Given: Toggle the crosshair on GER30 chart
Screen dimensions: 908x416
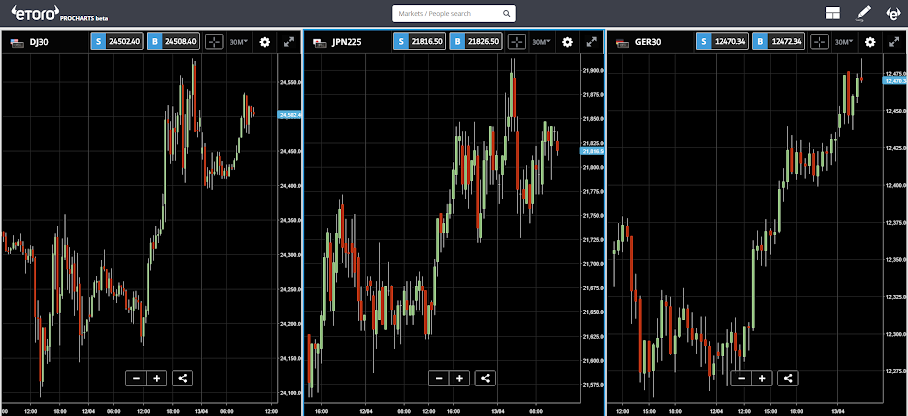Looking at the screenshot, I should (x=819, y=42).
